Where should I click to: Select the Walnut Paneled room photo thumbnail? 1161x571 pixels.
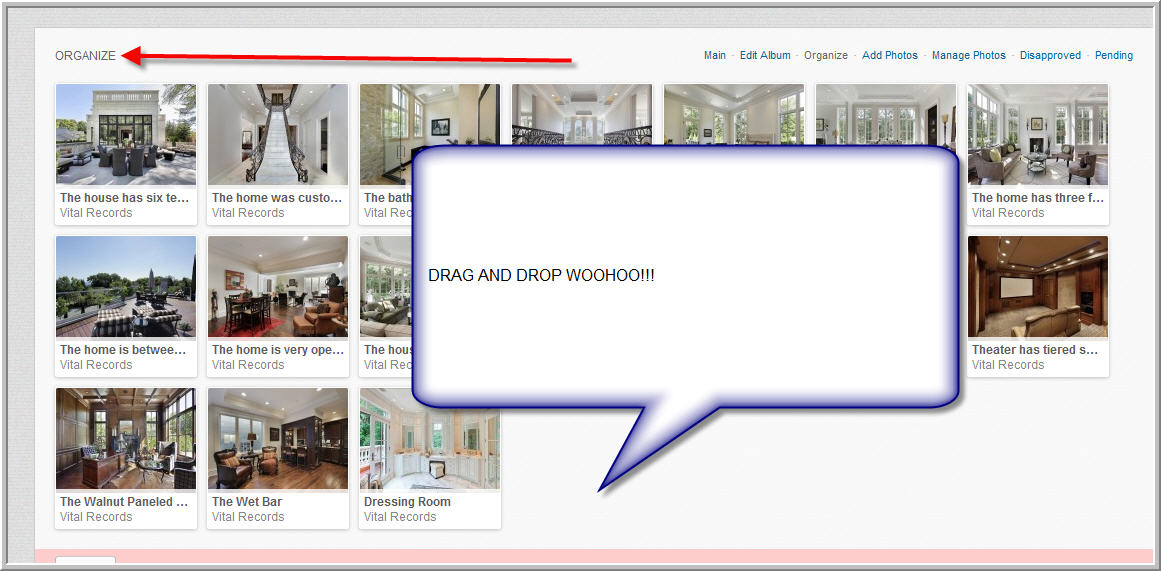[x=126, y=438]
